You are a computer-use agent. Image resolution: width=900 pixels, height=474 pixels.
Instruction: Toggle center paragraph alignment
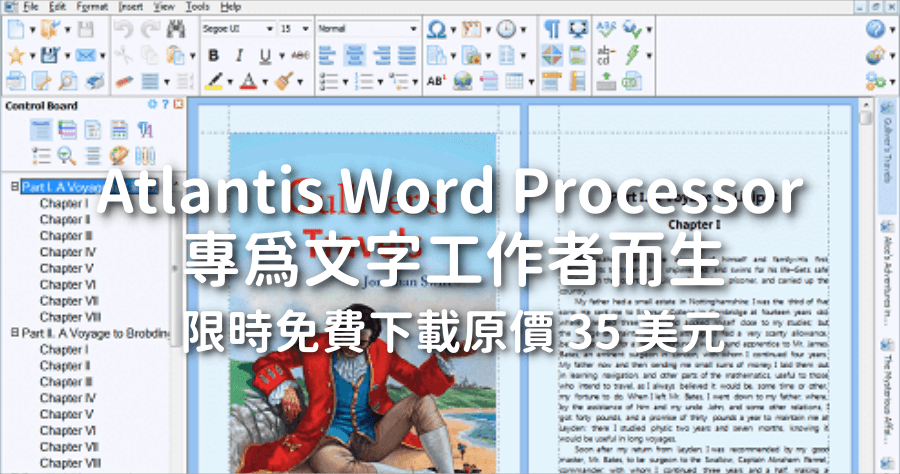(354, 56)
